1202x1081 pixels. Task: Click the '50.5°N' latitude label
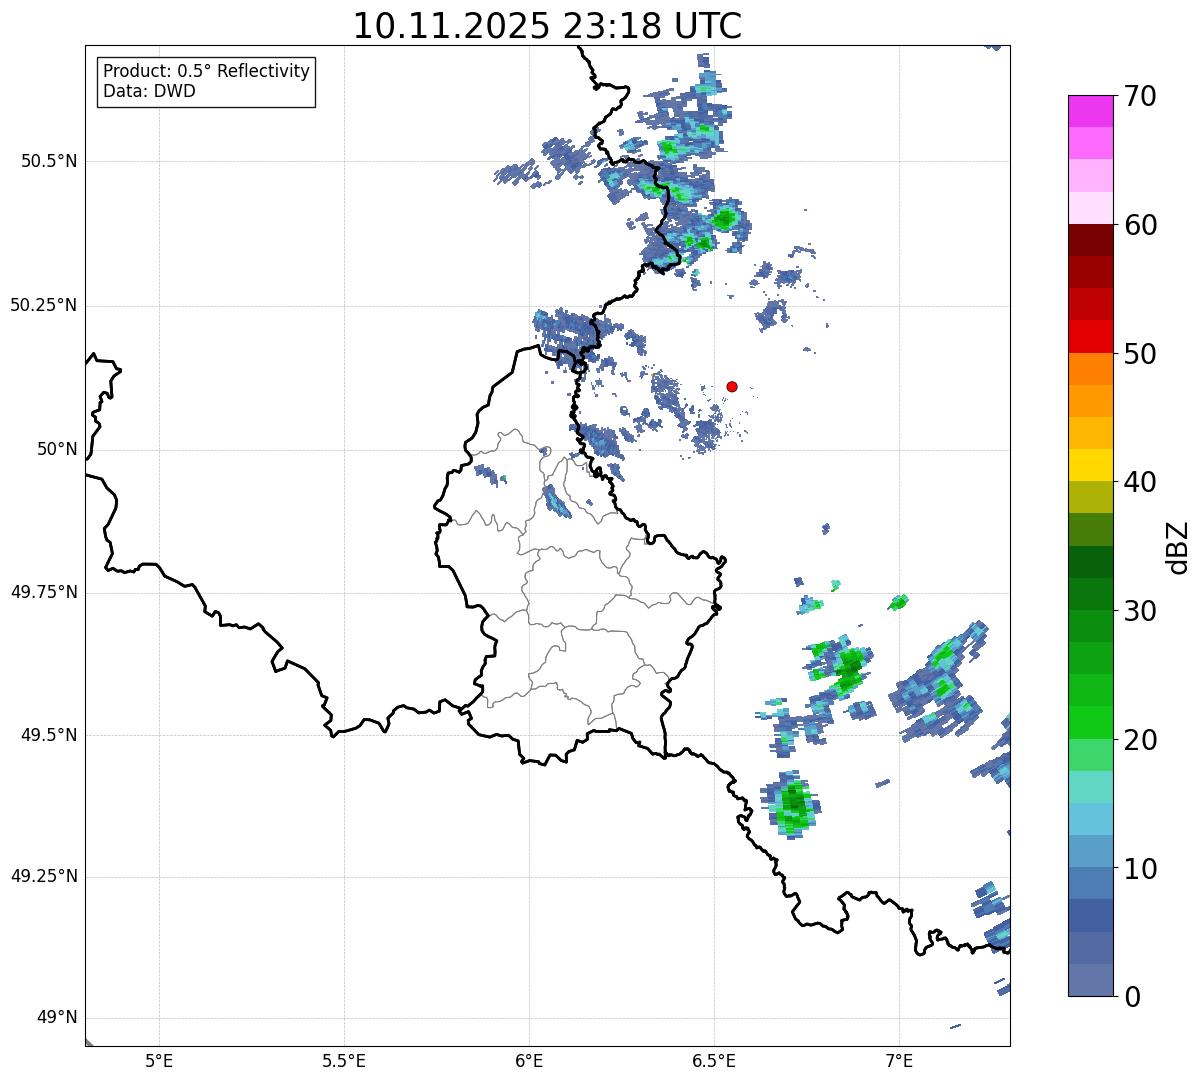tap(49, 161)
